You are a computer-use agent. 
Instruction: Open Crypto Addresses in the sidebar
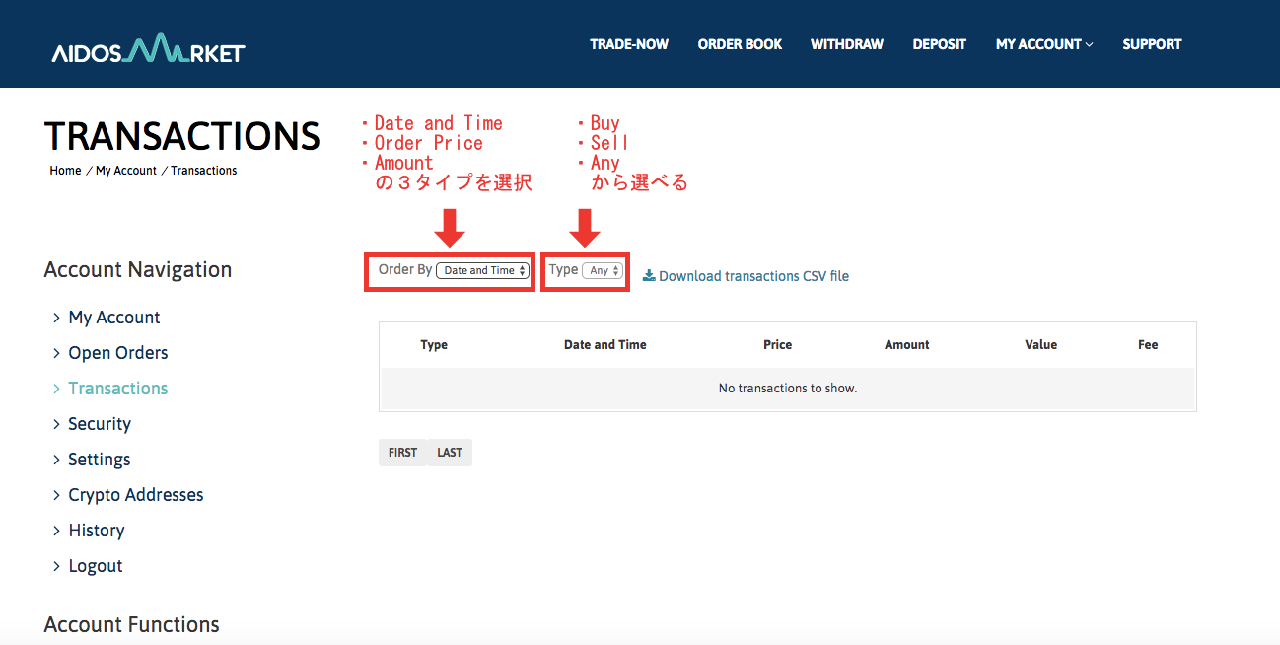135,495
